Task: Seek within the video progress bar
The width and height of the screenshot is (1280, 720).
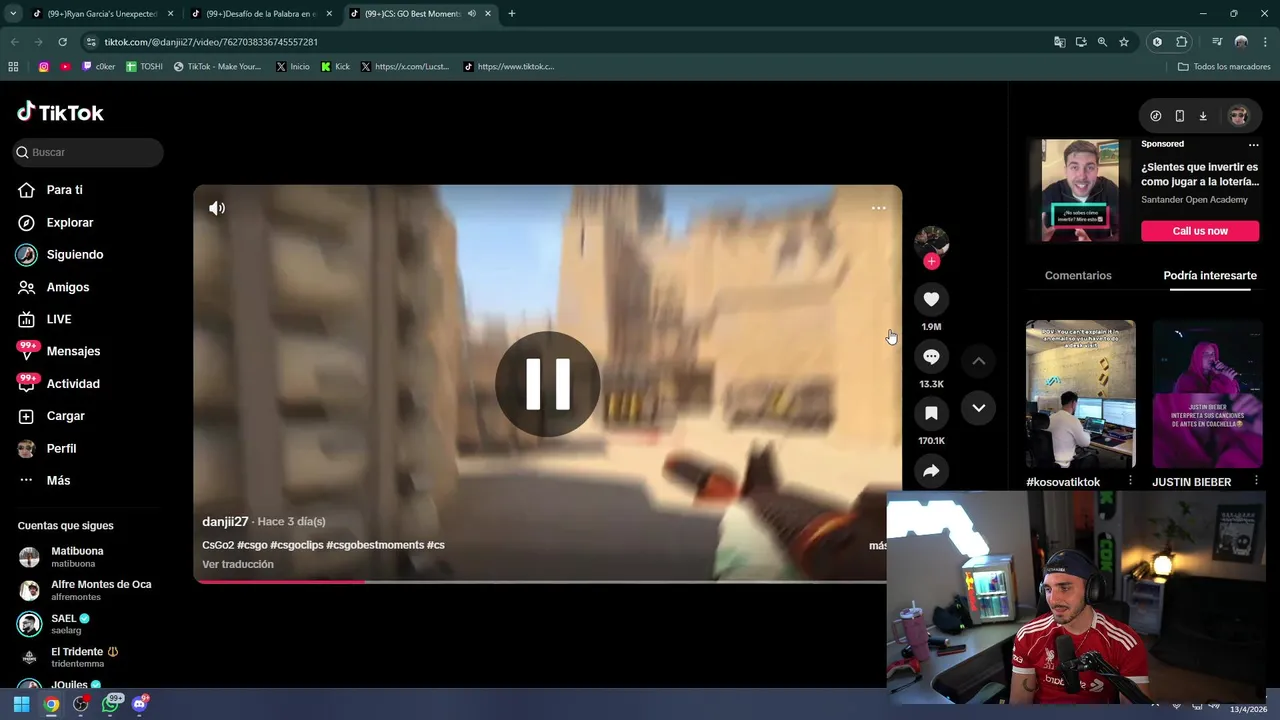Action: pyautogui.click(x=540, y=581)
